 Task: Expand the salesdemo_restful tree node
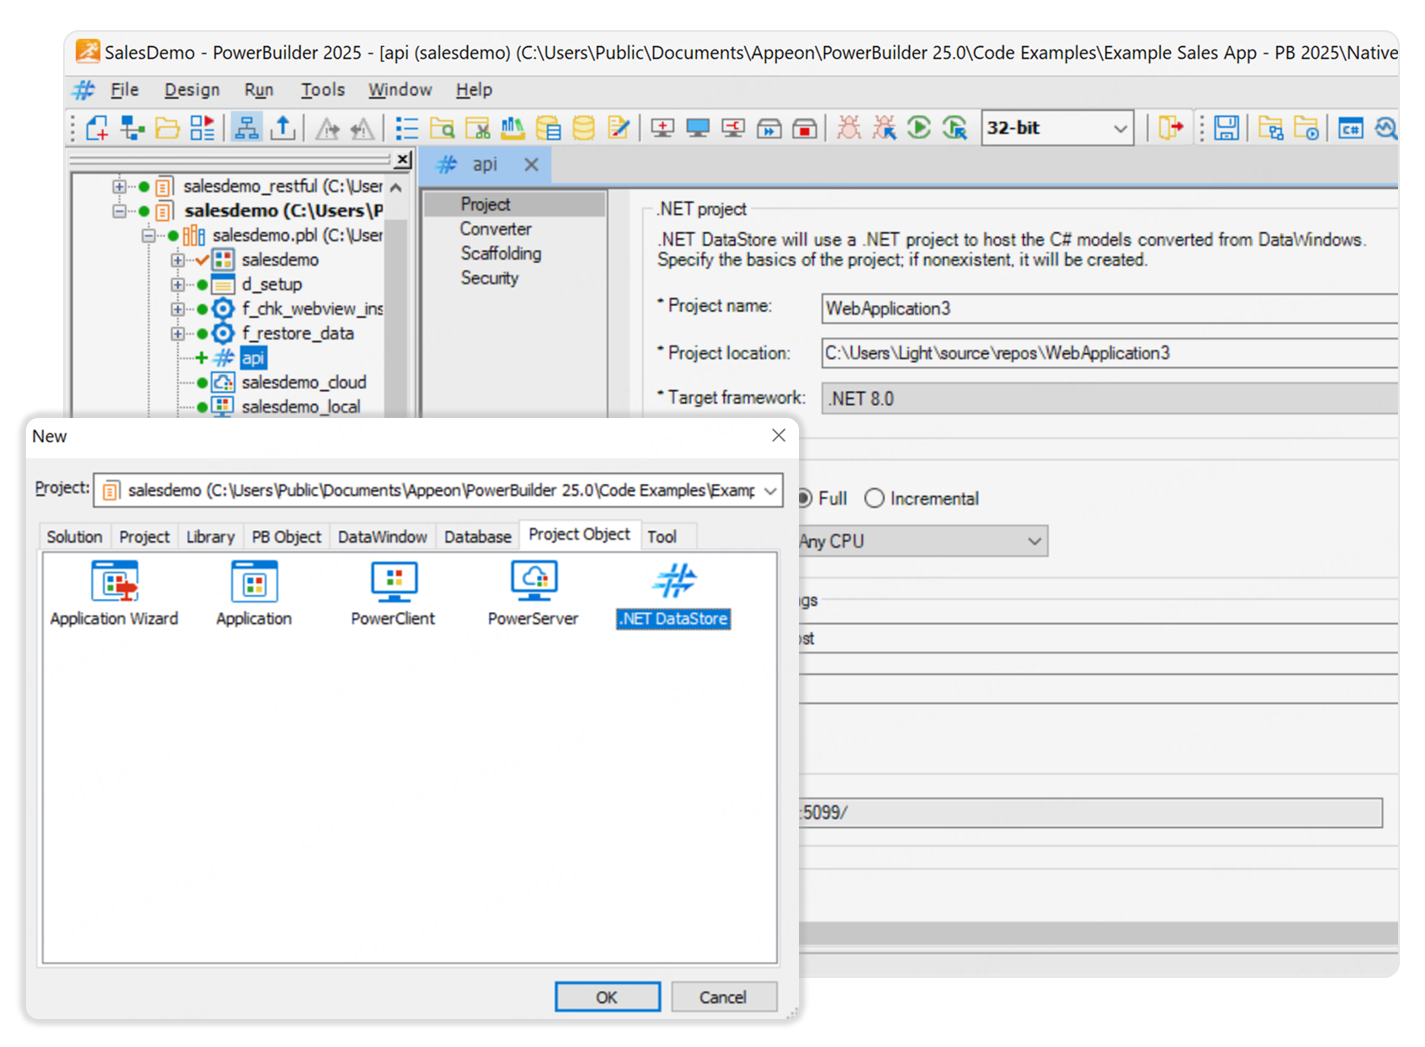point(119,186)
